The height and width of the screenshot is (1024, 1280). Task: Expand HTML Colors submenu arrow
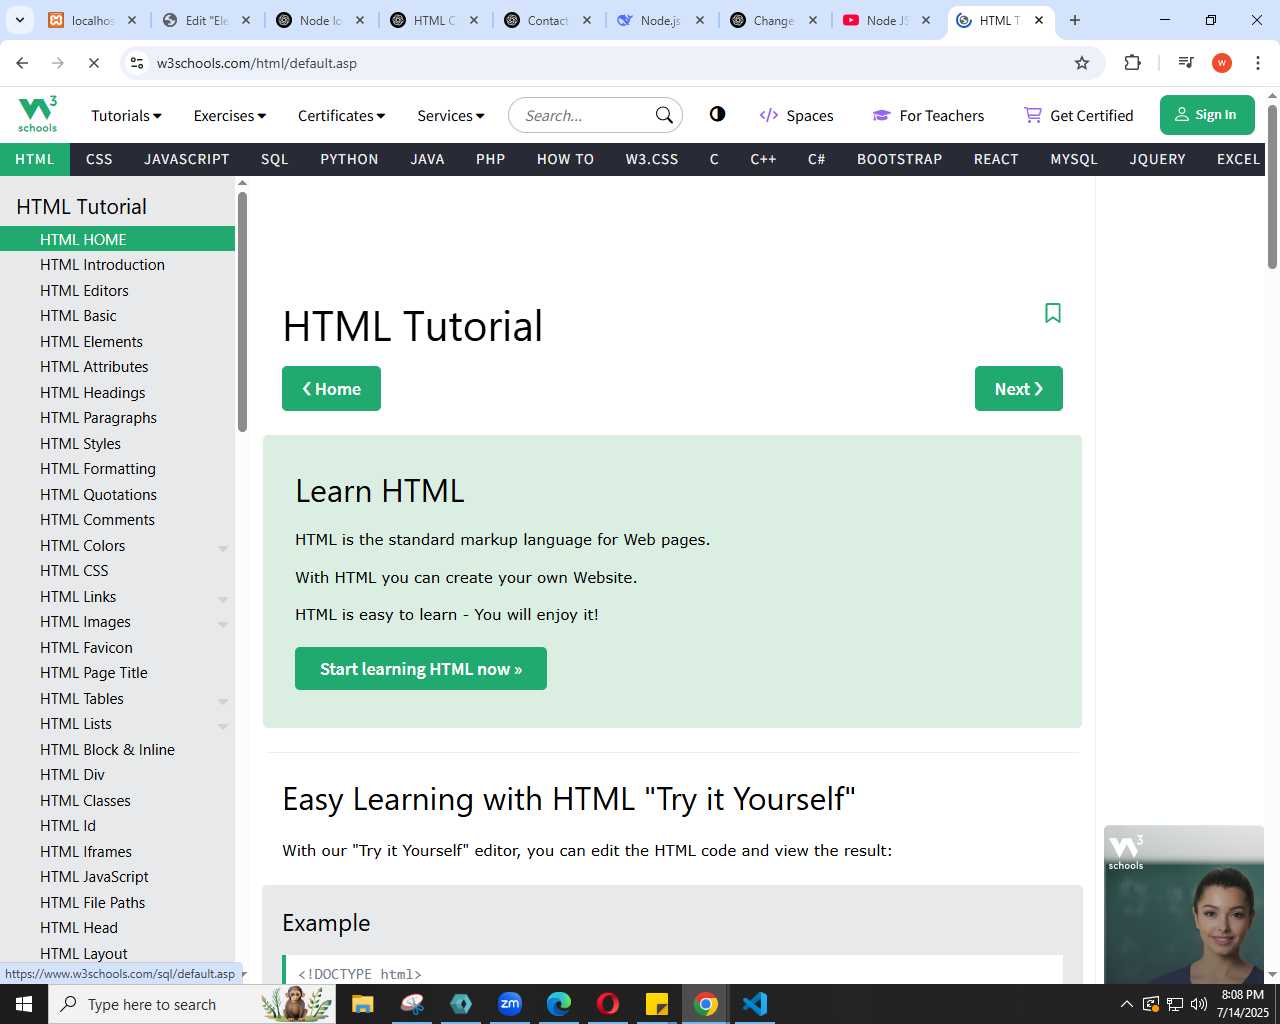[223, 548]
